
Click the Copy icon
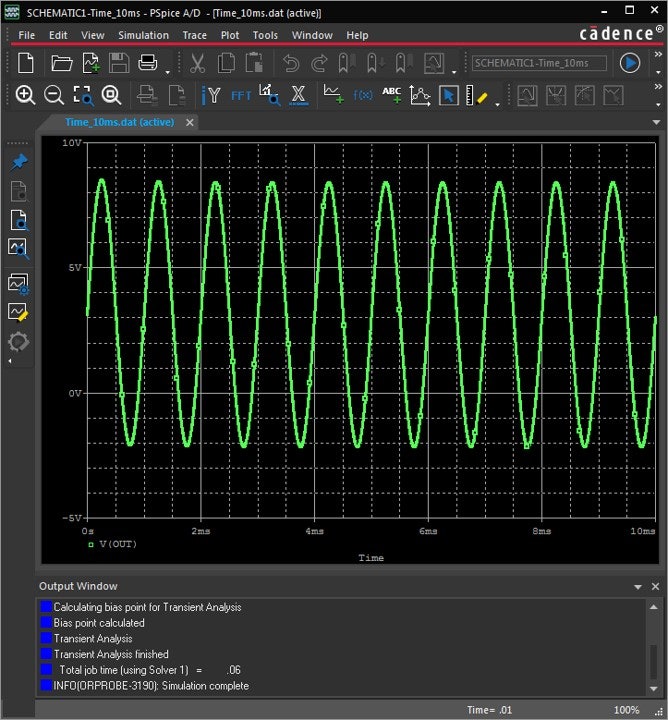pos(226,63)
